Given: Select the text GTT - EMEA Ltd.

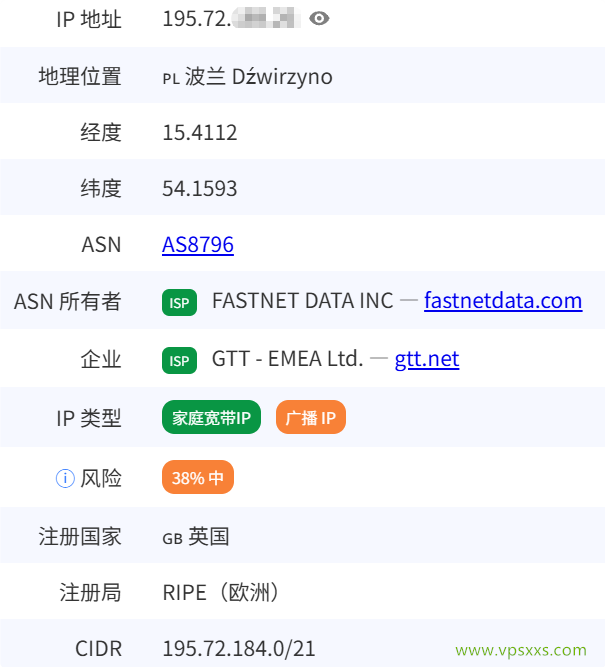Looking at the screenshot, I should coord(288,359).
